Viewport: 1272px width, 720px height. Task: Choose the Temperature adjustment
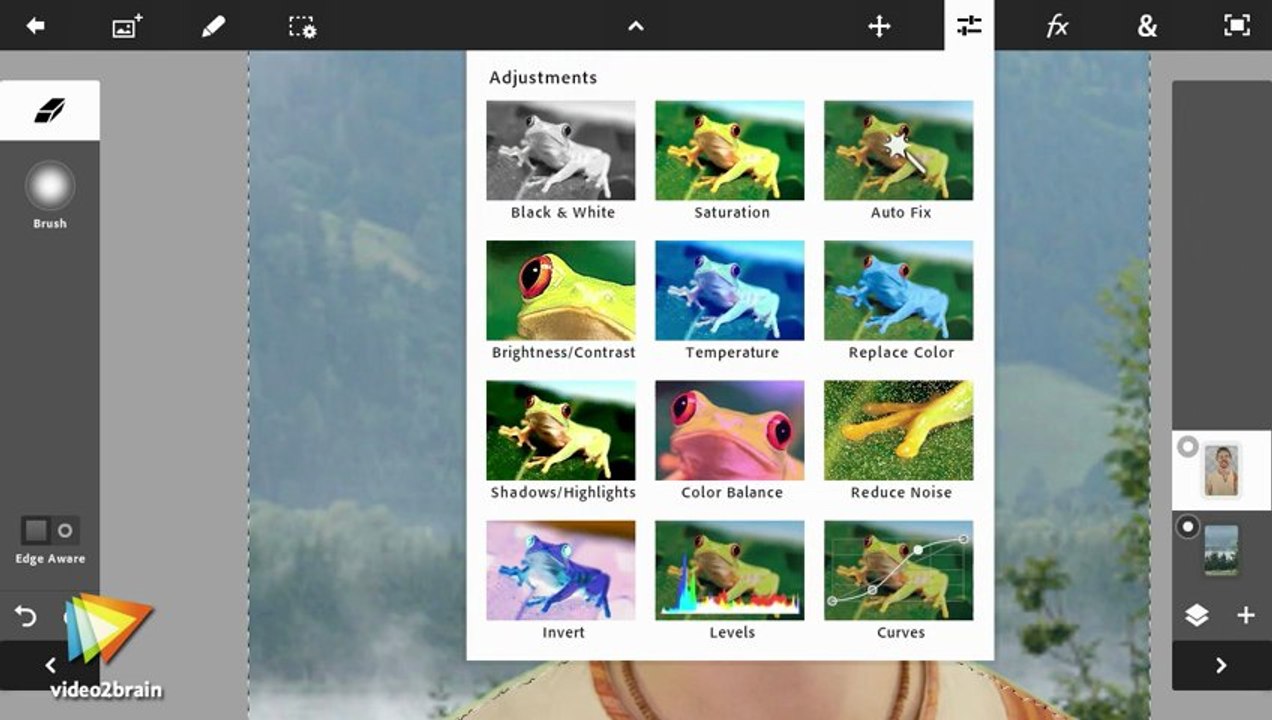pos(730,300)
